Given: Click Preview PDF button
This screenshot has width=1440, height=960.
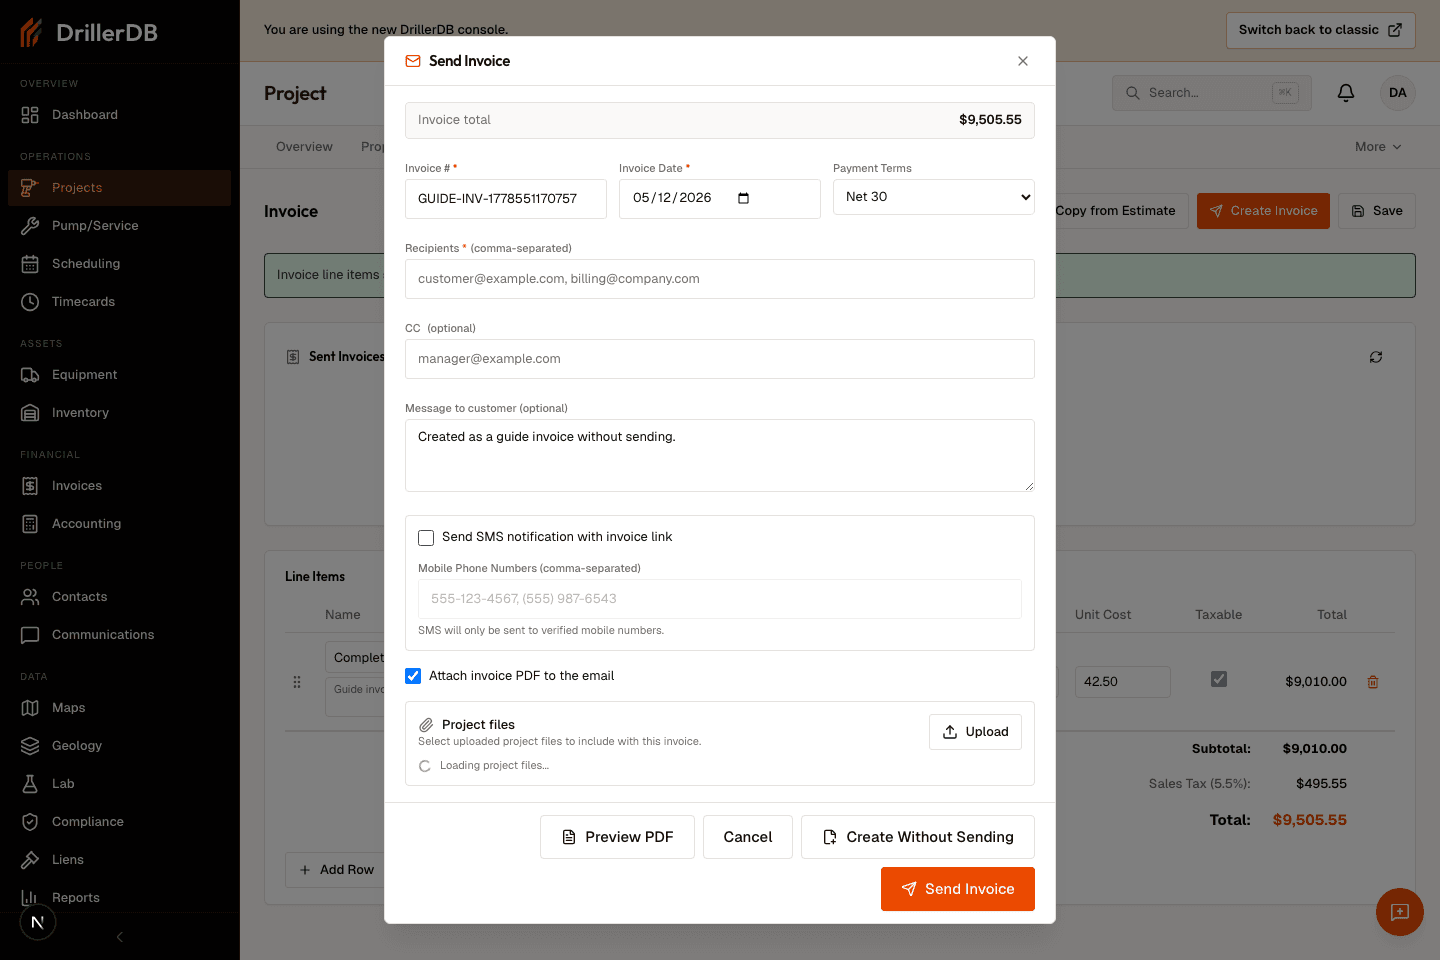Looking at the screenshot, I should [x=617, y=837].
